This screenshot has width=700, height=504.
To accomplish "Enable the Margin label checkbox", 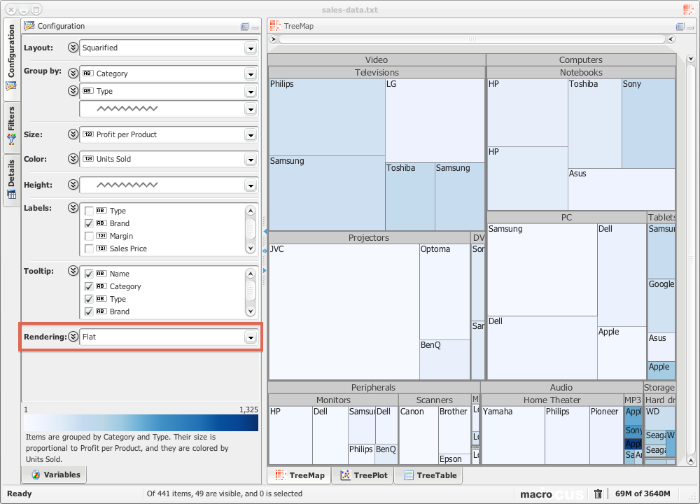I will tap(89, 236).
